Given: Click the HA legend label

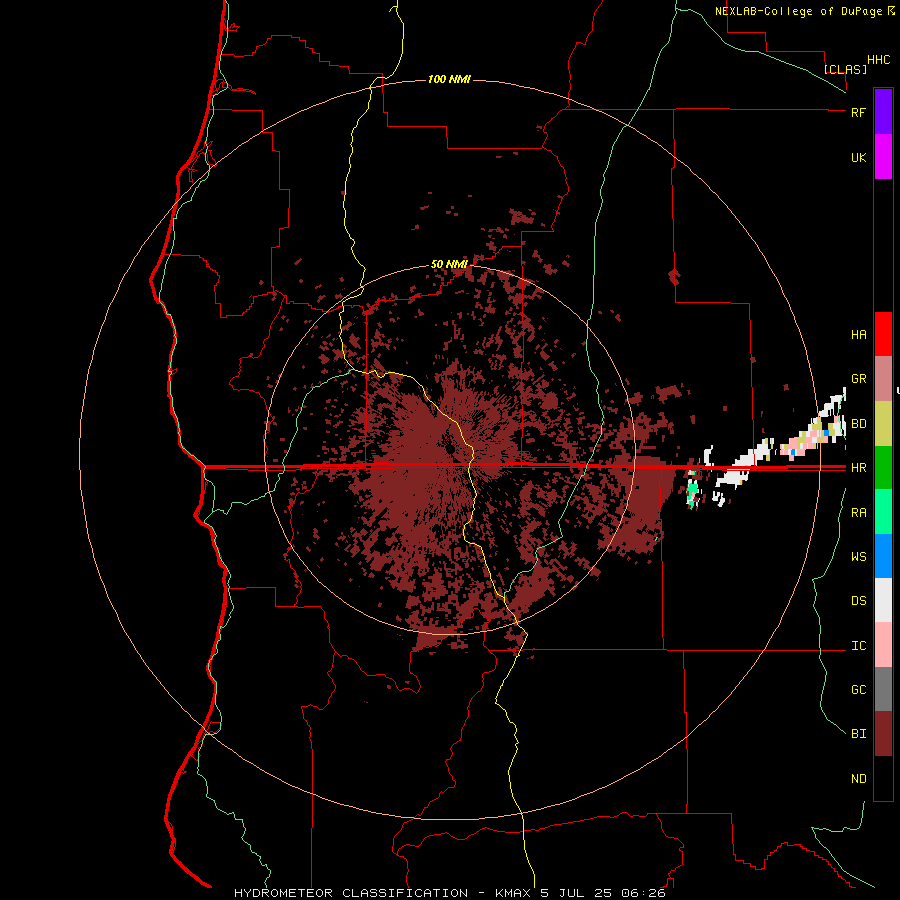Looking at the screenshot, I should click(x=858, y=334).
